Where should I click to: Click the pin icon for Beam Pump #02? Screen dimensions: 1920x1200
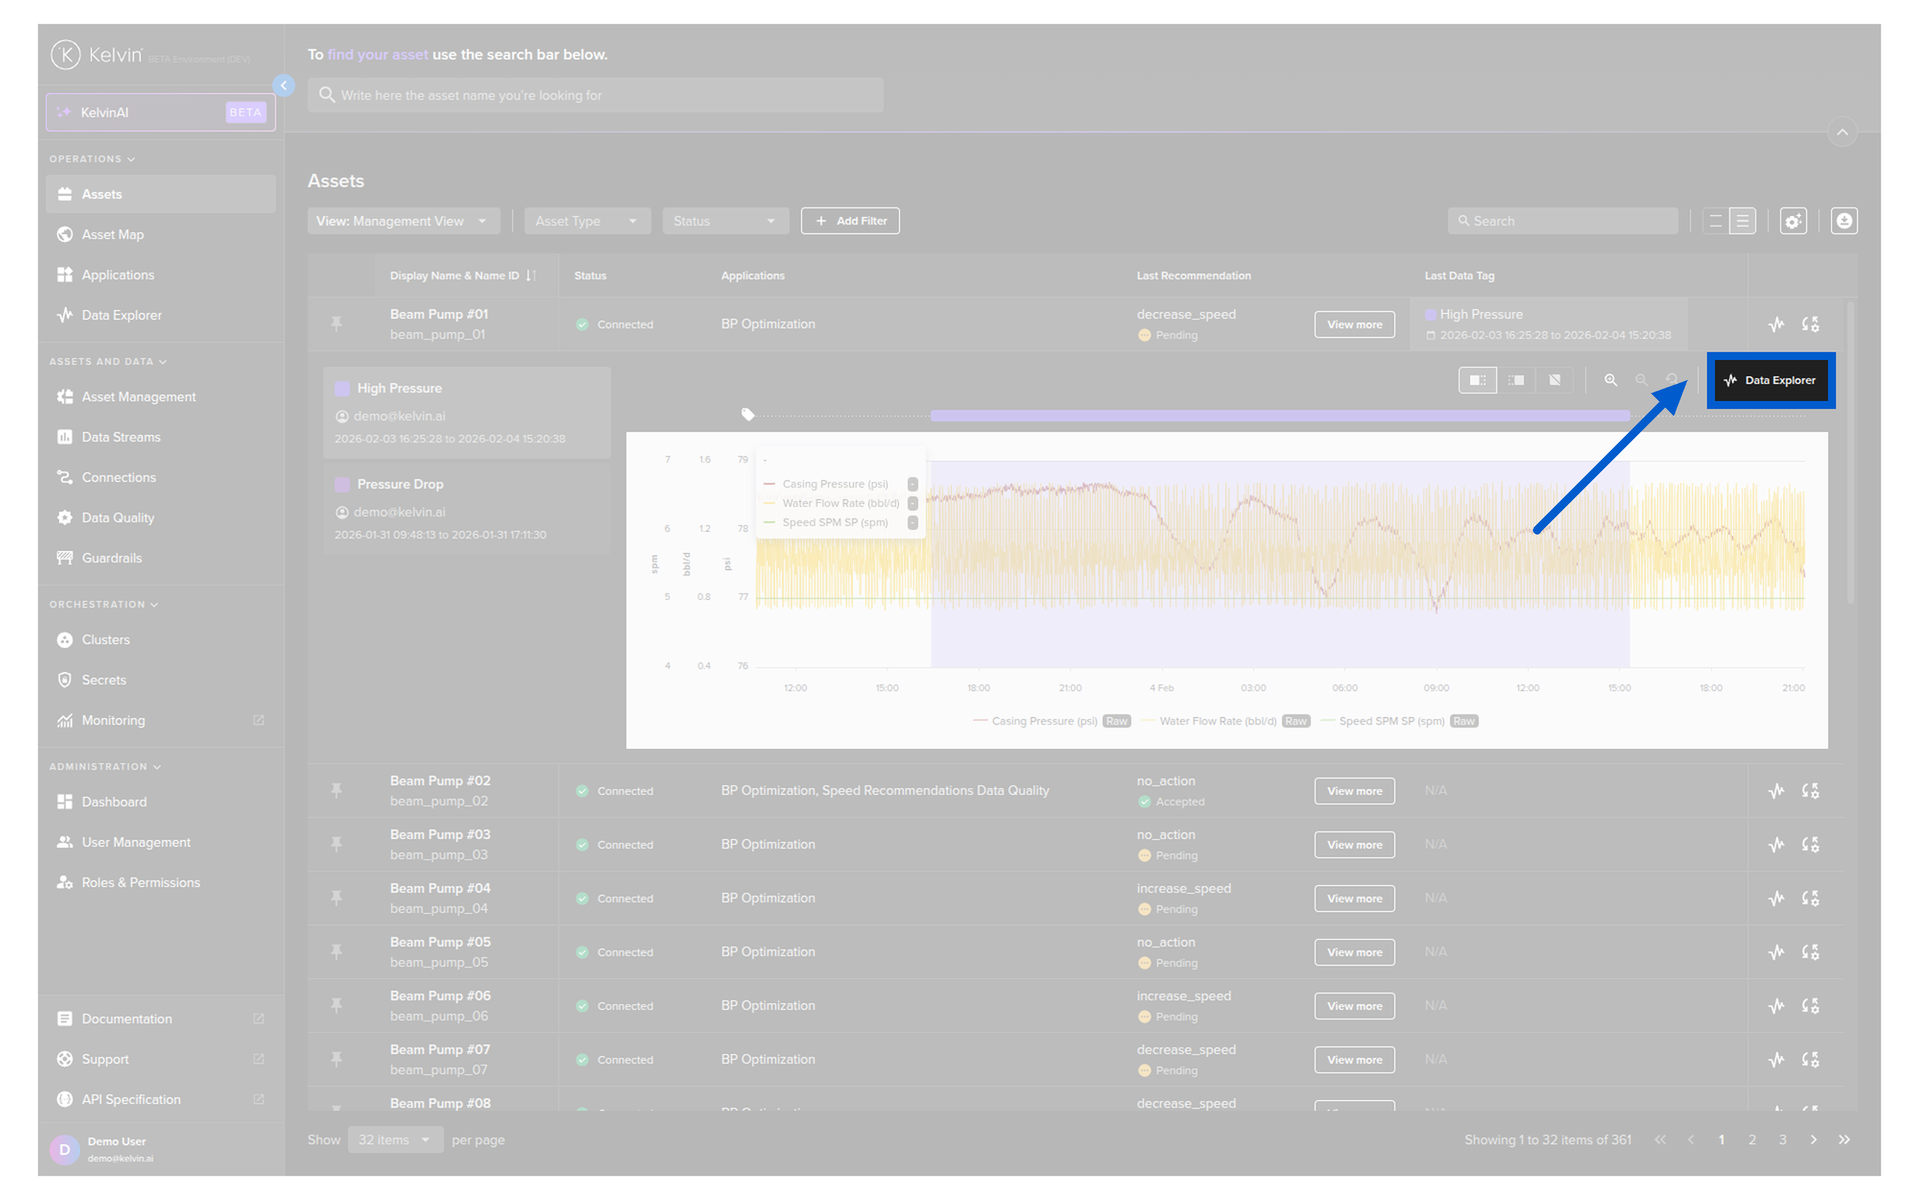337,791
